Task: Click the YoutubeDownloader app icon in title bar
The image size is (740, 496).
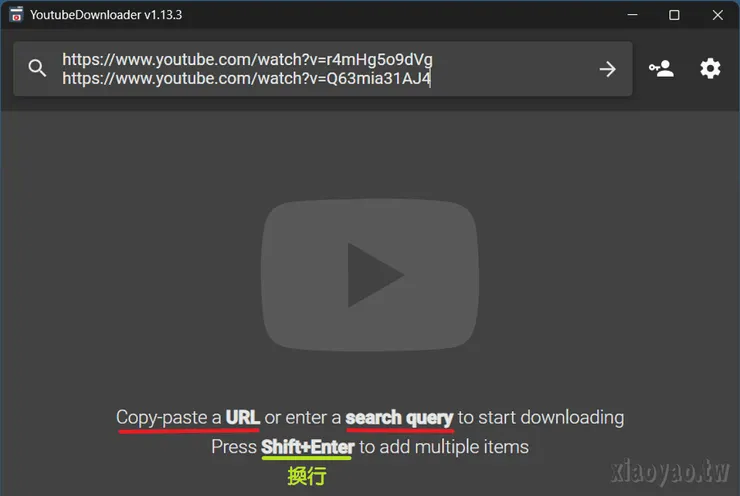Action: click(x=17, y=15)
